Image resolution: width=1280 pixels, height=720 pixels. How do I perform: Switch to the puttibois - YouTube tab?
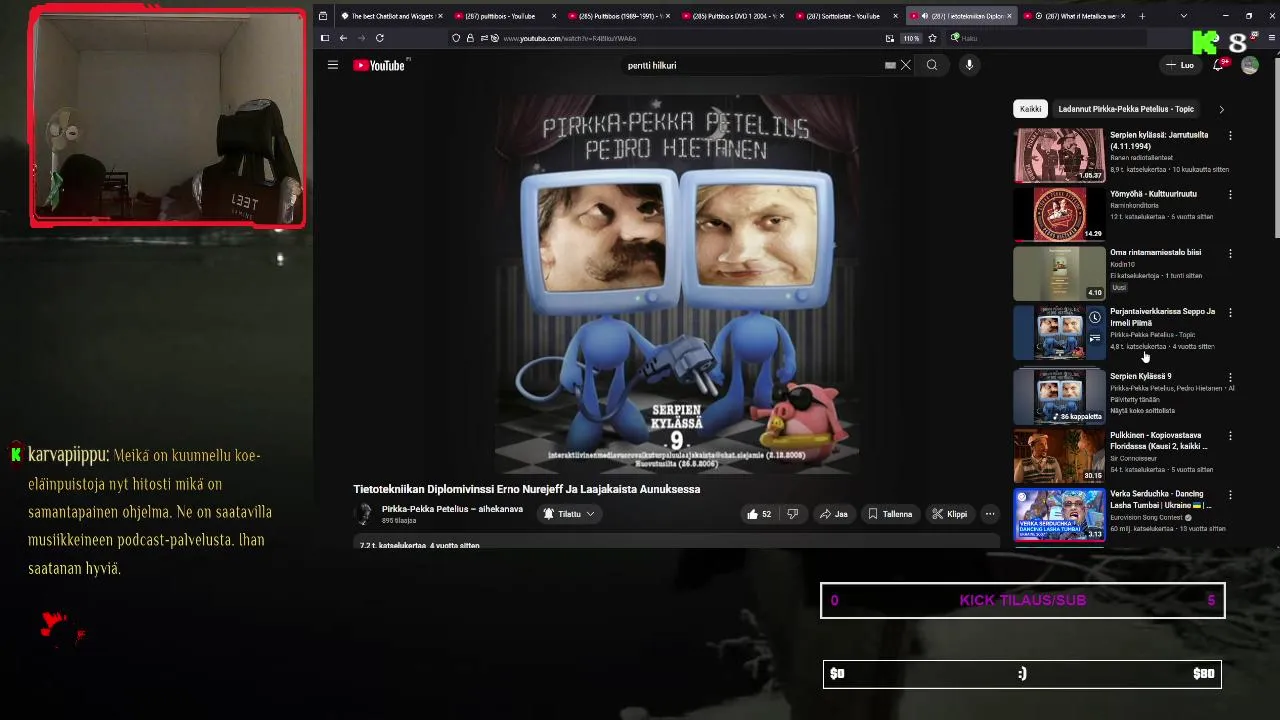pyautogui.click(x=505, y=16)
